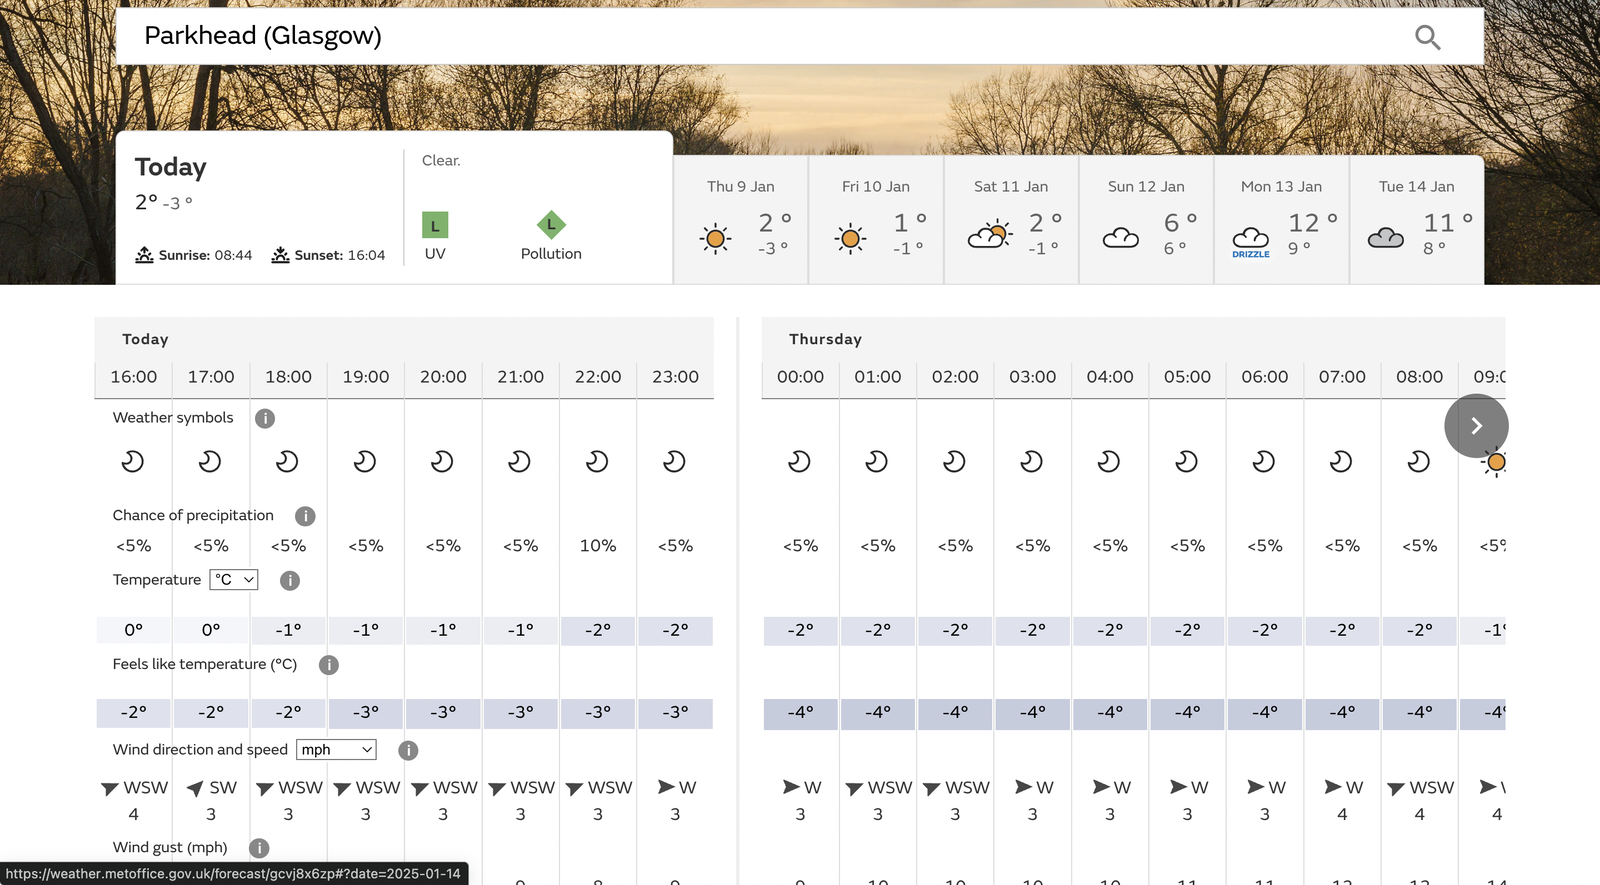Image resolution: width=1600 pixels, height=885 pixels.
Task: Select the Mon 13 Jan drizzle tab
Action: (x=1281, y=220)
